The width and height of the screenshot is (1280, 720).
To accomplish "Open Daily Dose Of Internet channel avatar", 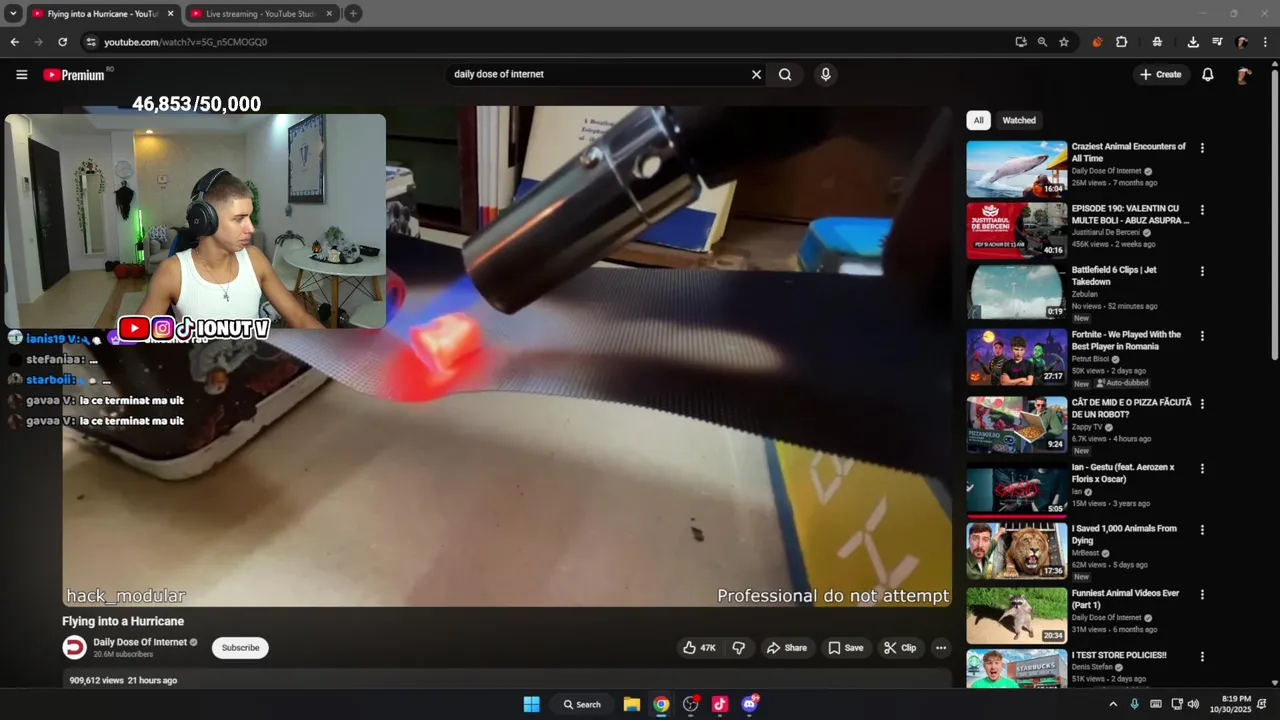I will coord(75,647).
